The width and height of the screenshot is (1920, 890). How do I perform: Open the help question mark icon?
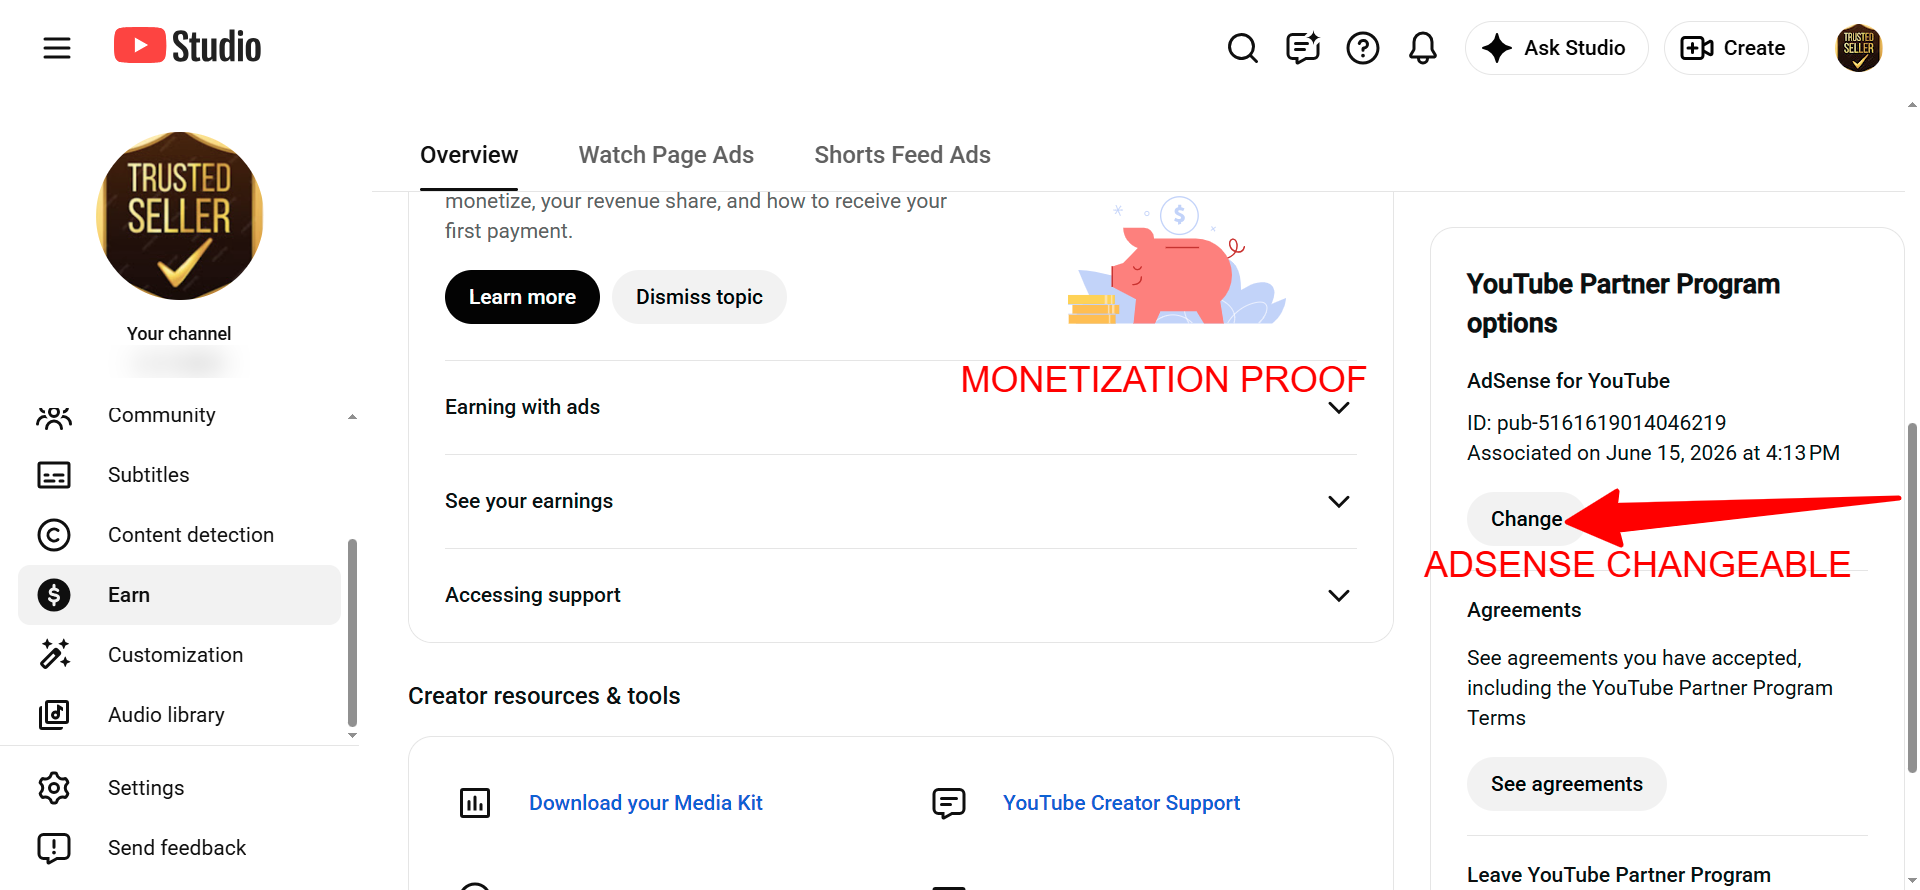(x=1362, y=48)
